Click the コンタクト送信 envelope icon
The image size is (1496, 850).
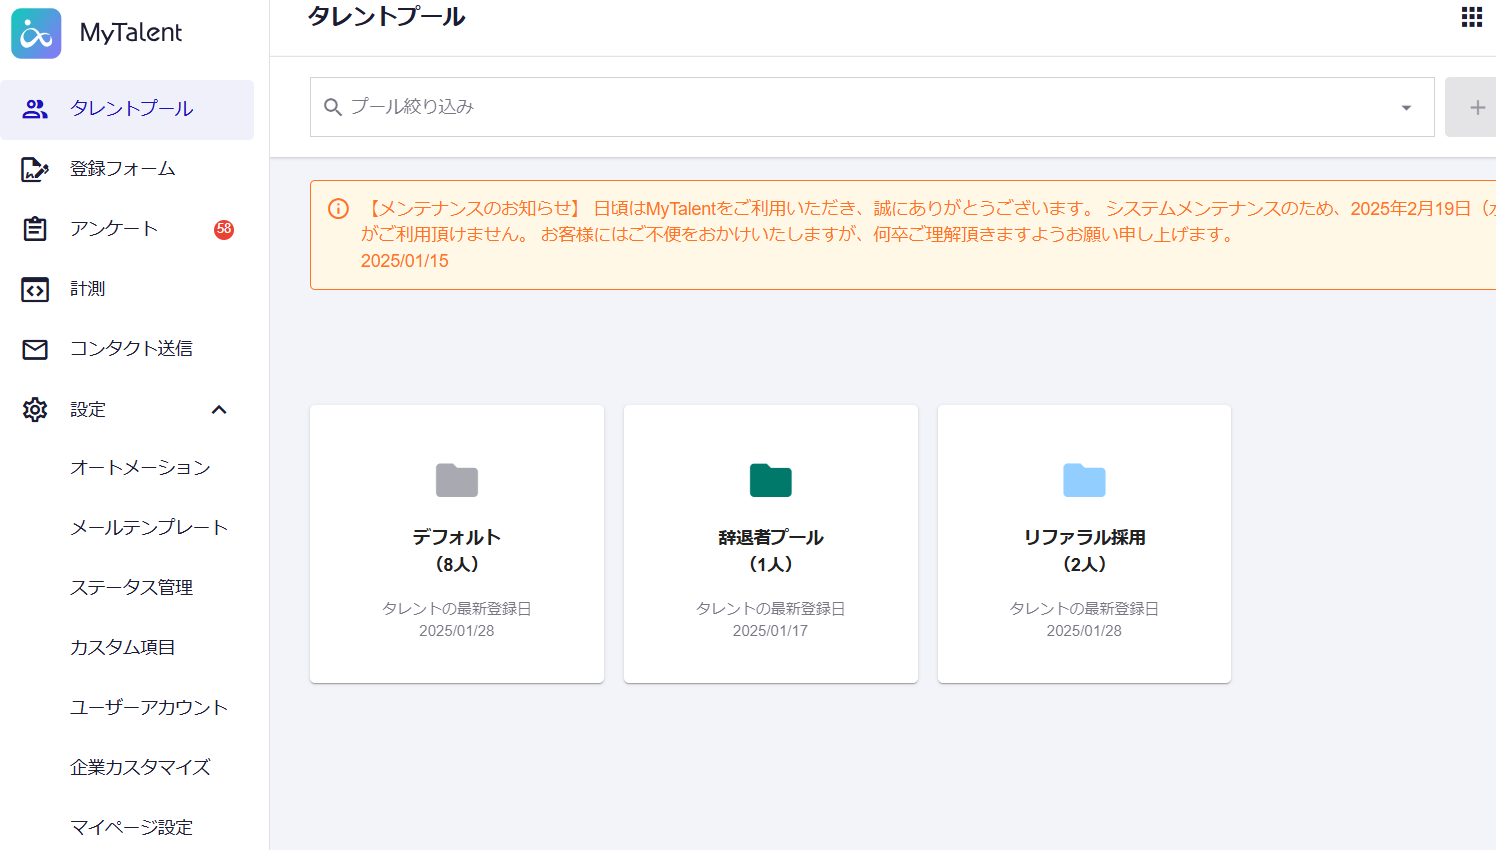click(x=35, y=349)
